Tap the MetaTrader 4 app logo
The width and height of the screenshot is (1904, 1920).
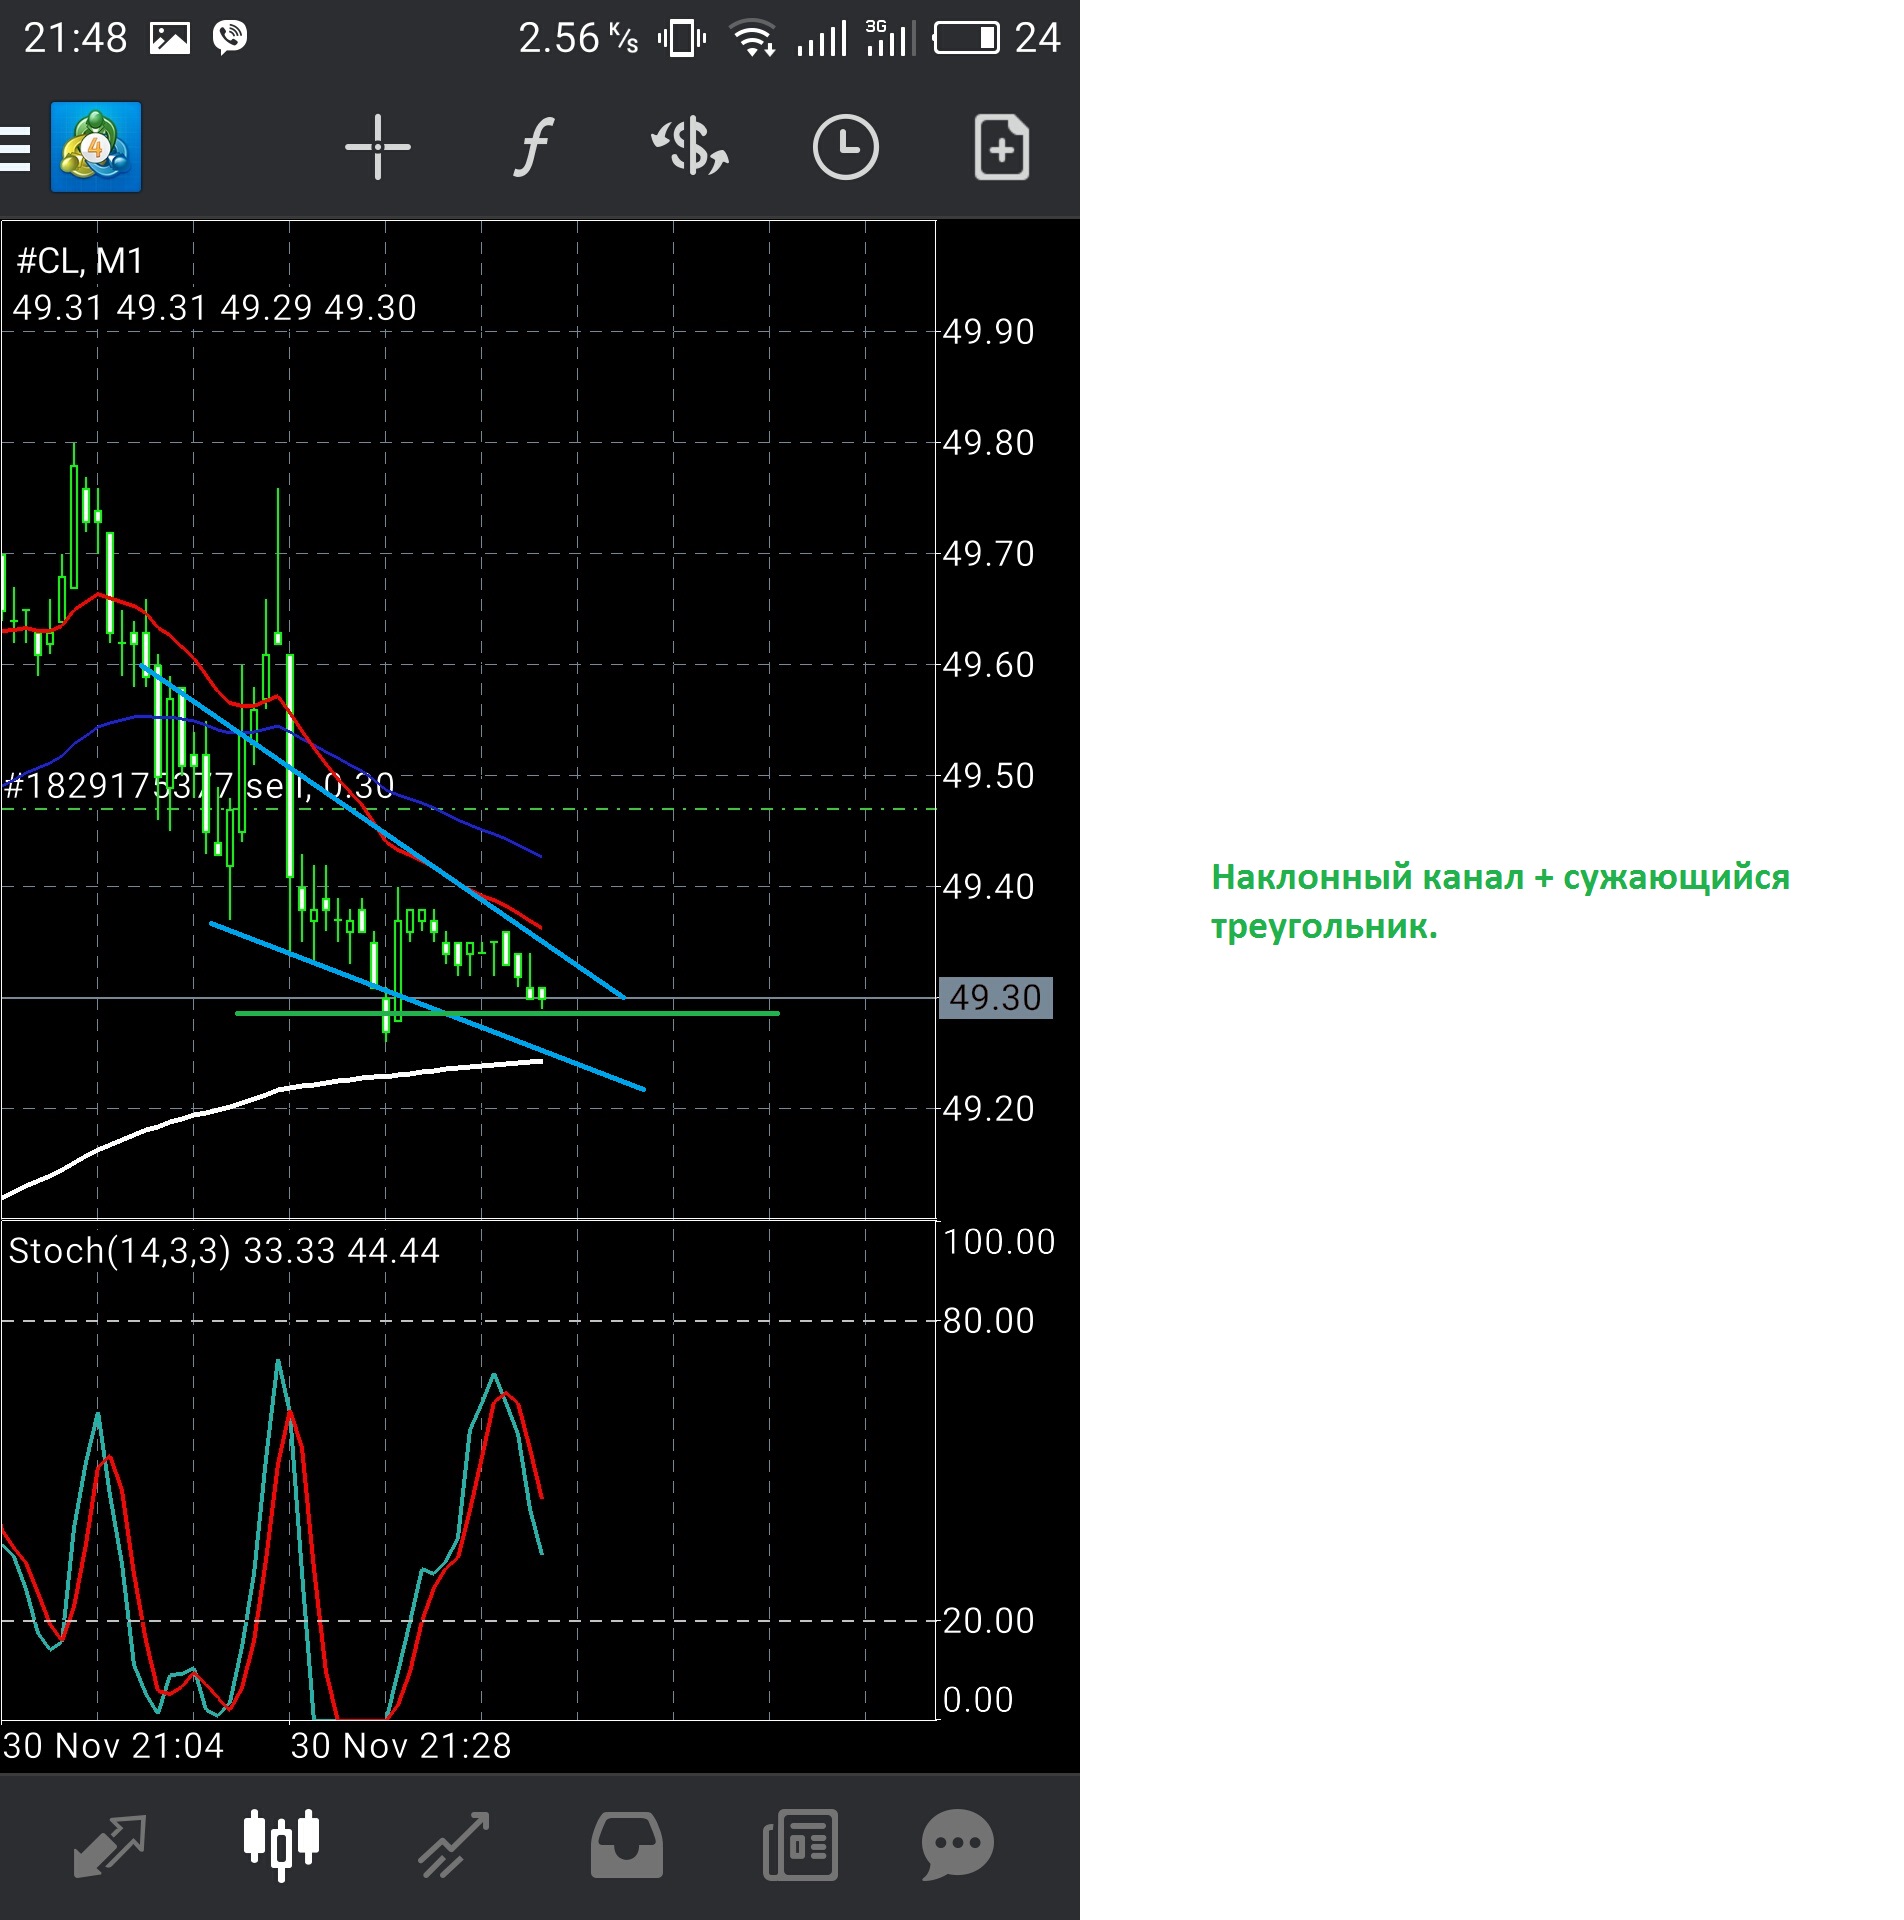pos(96,147)
